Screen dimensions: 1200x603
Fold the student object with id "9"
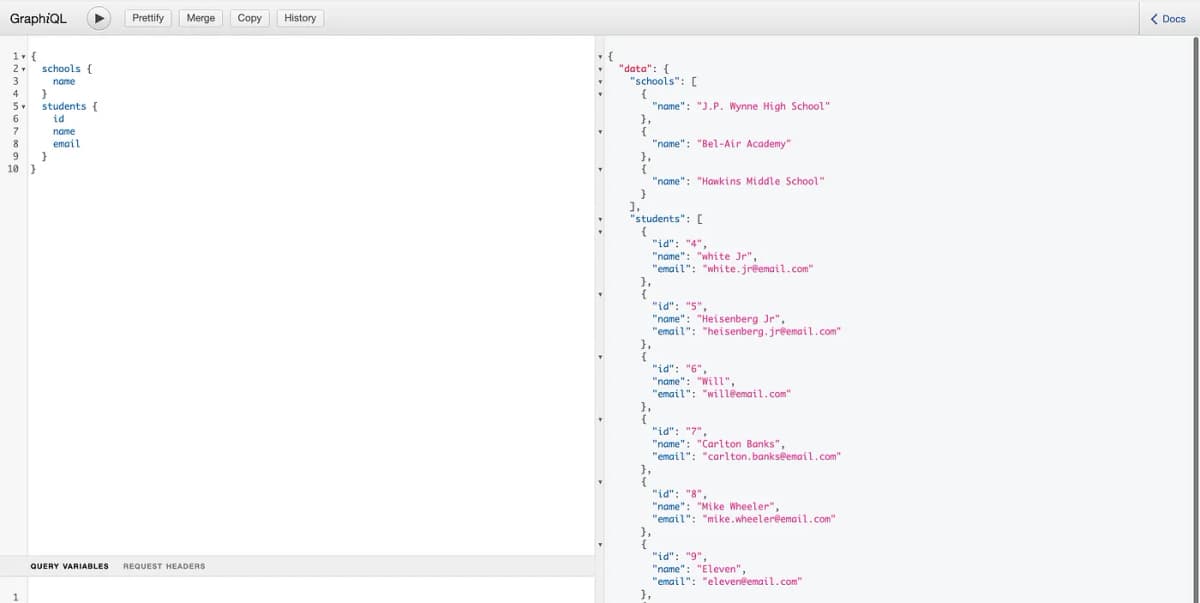600,544
